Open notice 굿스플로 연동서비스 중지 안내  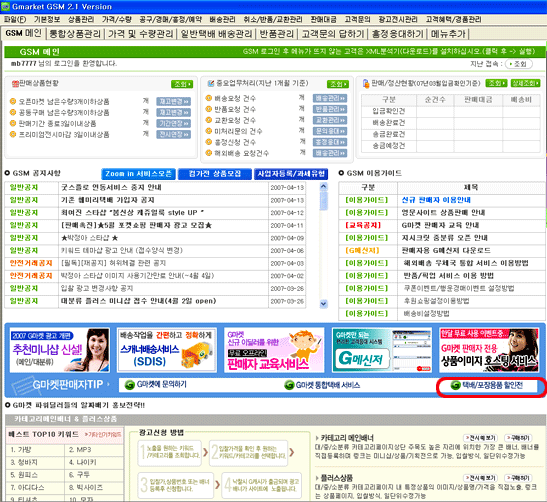(x=111, y=188)
